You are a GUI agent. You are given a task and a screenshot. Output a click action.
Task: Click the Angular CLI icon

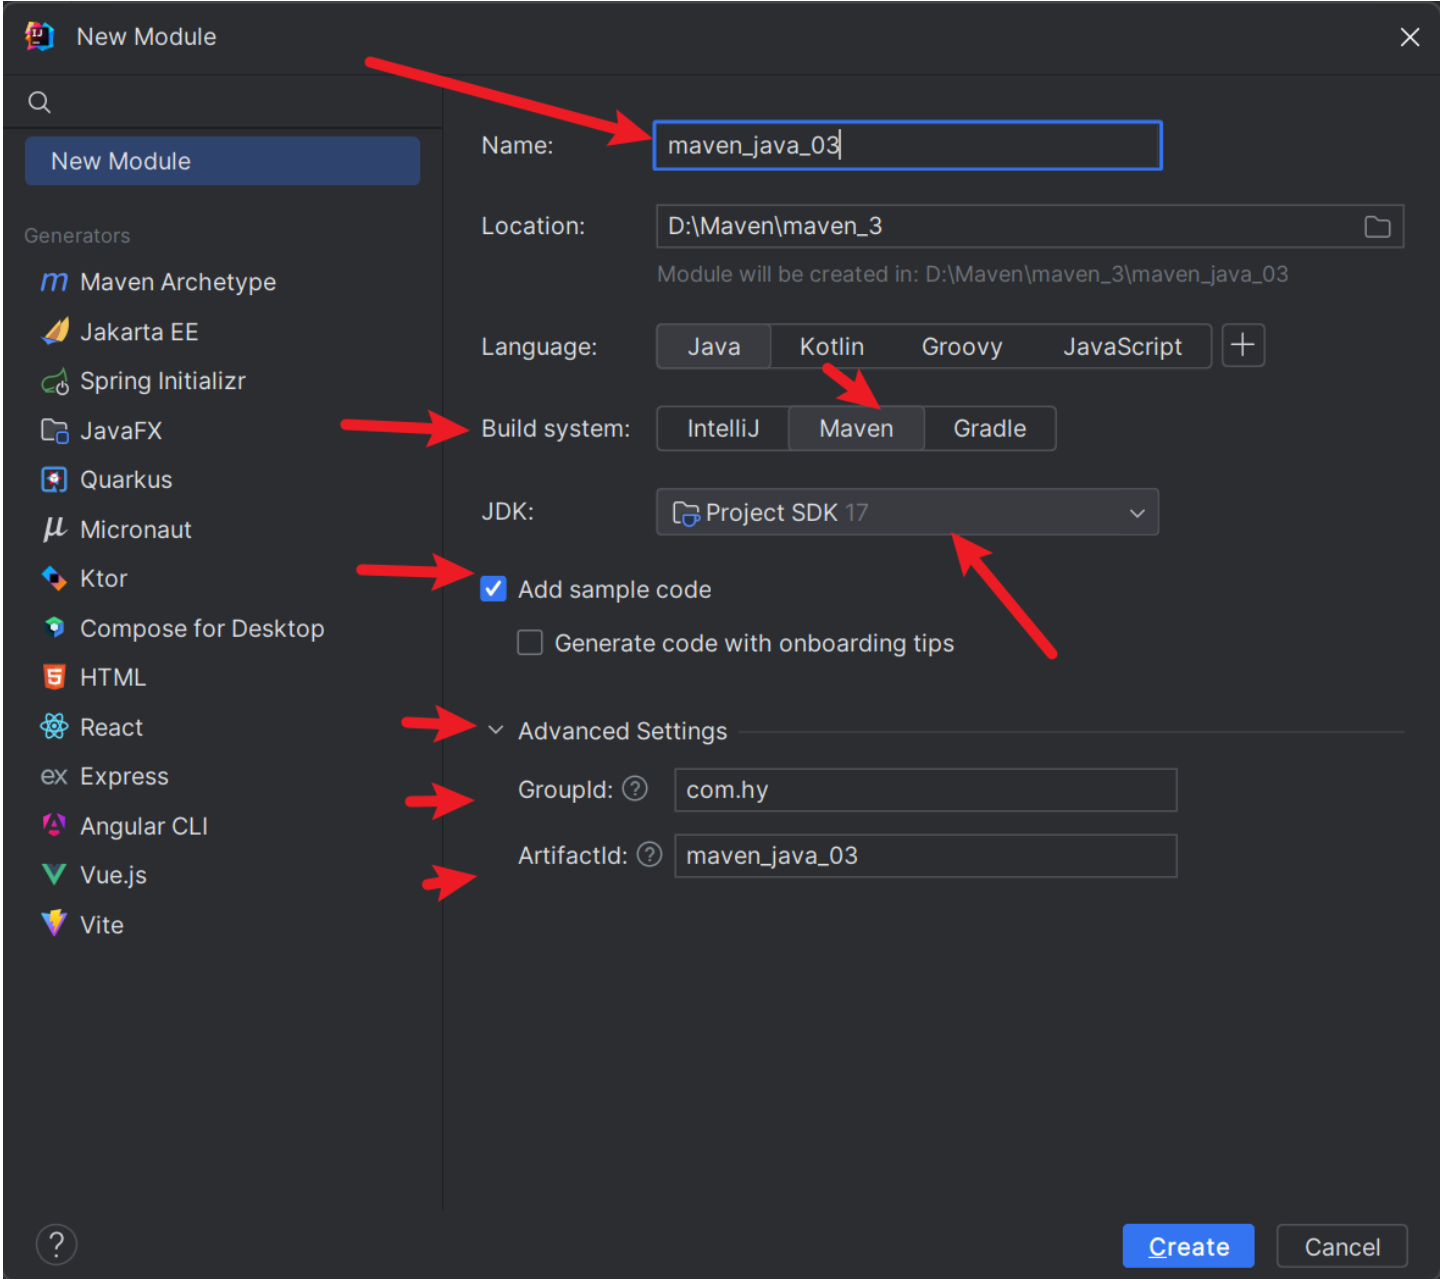pos(54,825)
